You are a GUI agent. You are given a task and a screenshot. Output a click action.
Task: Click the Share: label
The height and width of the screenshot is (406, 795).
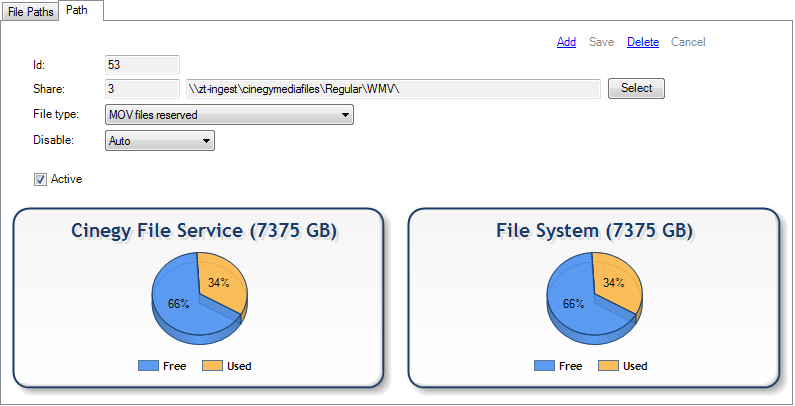[x=49, y=89]
